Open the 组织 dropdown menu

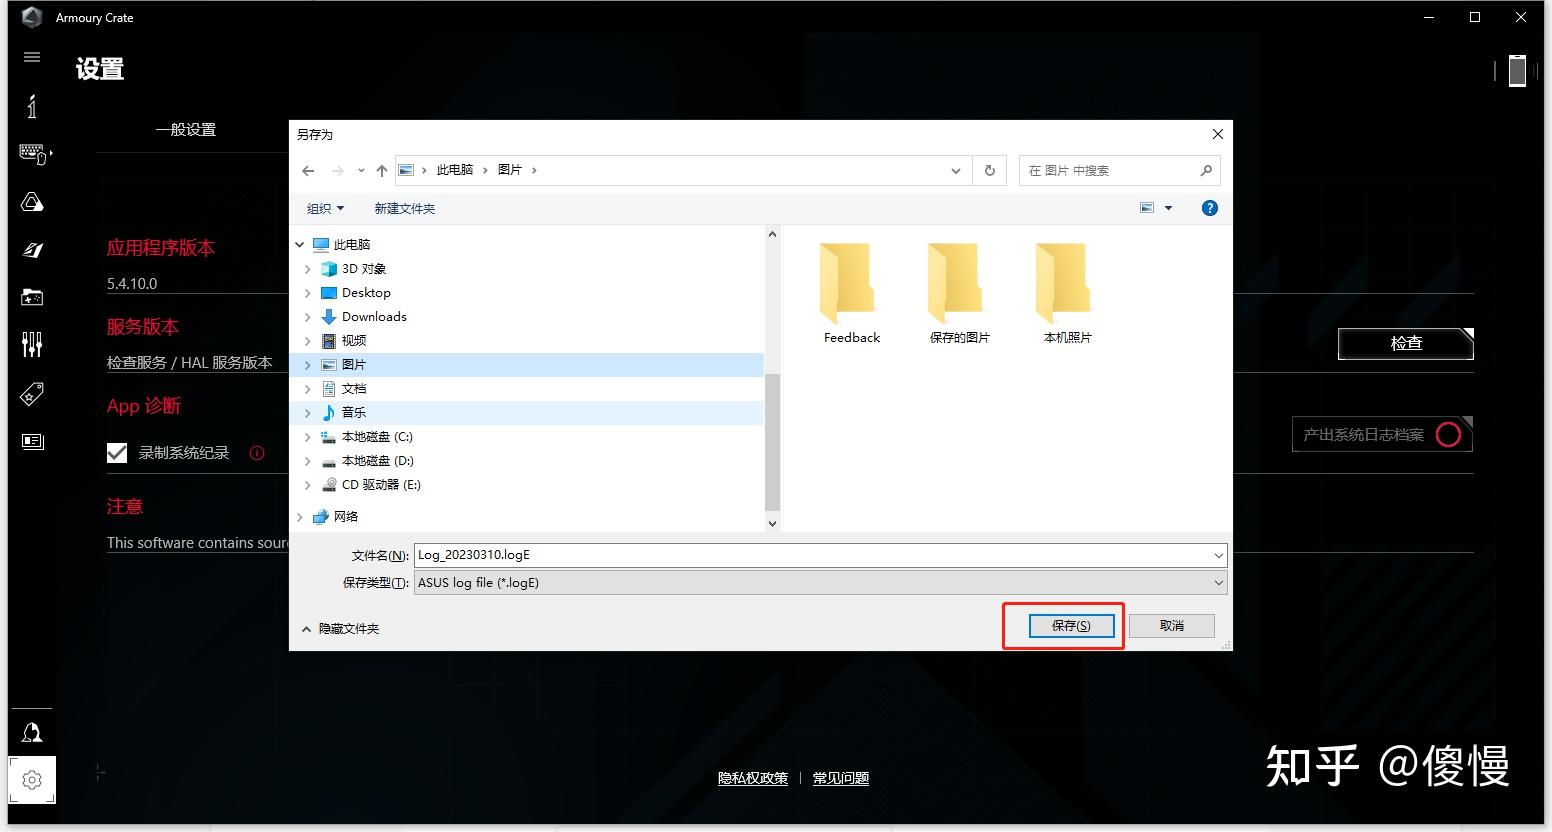point(324,208)
